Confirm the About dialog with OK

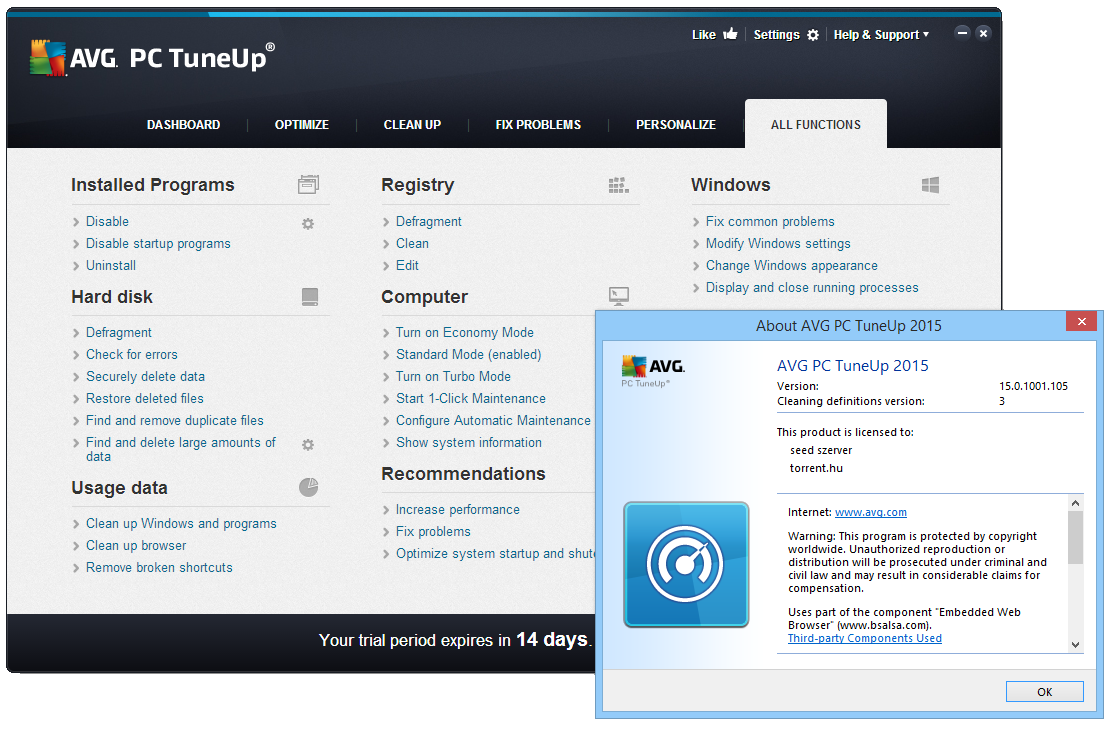click(1044, 691)
